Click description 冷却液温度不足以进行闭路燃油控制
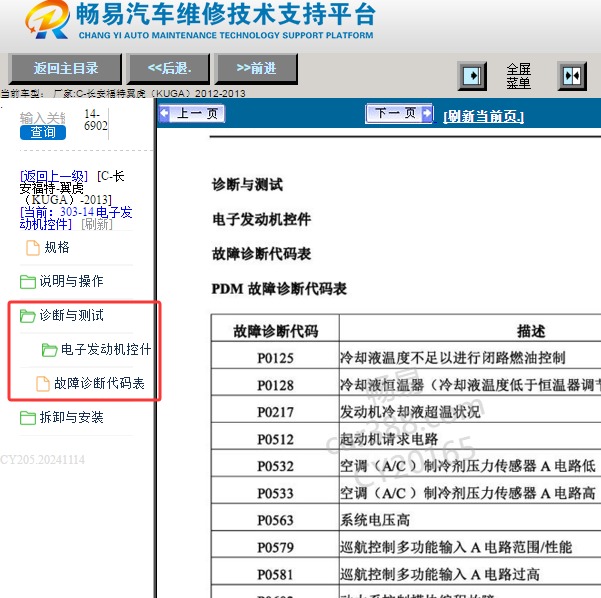601x598 pixels. [x=453, y=358]
